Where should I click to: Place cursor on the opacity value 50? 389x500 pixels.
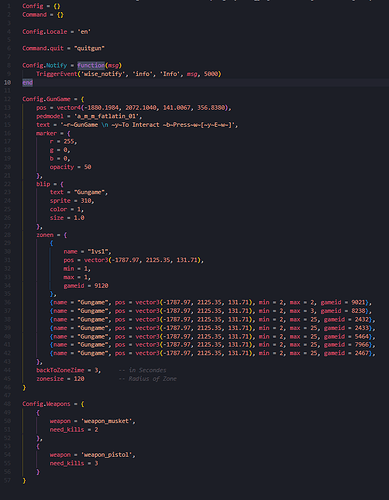coord(87,167)
